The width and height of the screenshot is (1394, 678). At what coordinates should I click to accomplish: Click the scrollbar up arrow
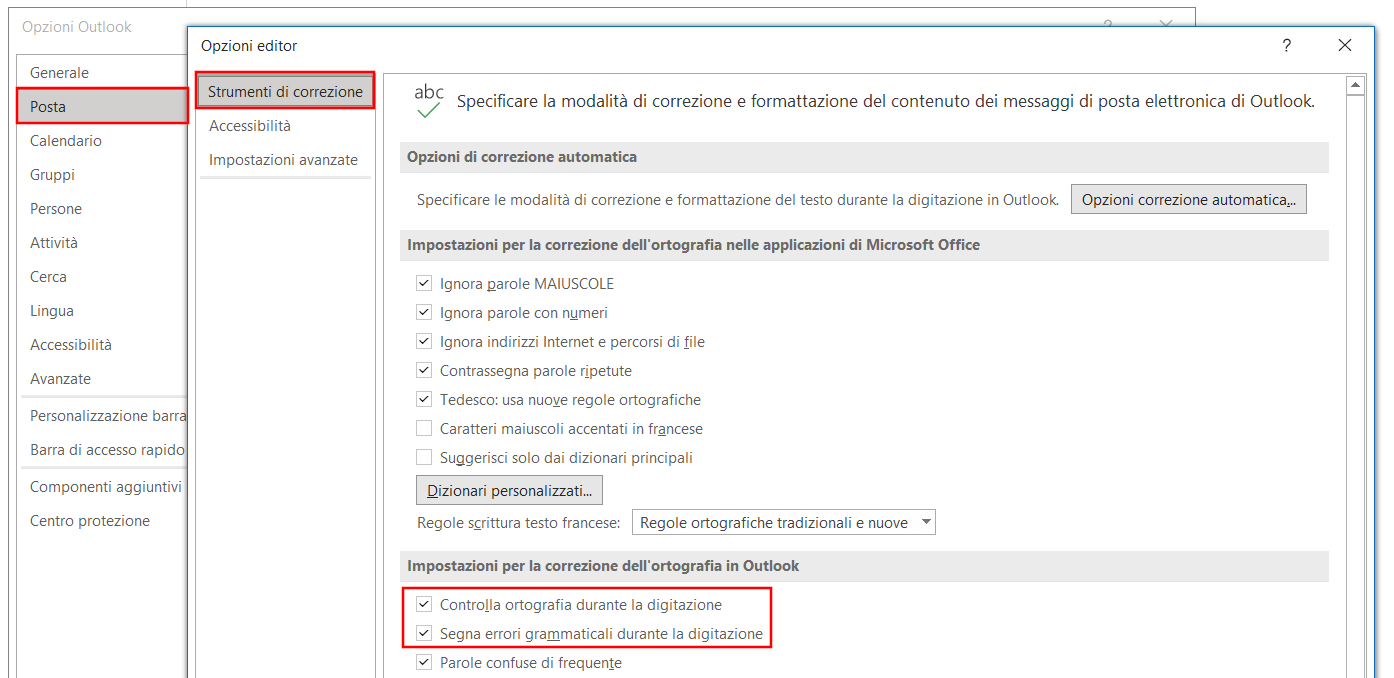(1355, 86)
